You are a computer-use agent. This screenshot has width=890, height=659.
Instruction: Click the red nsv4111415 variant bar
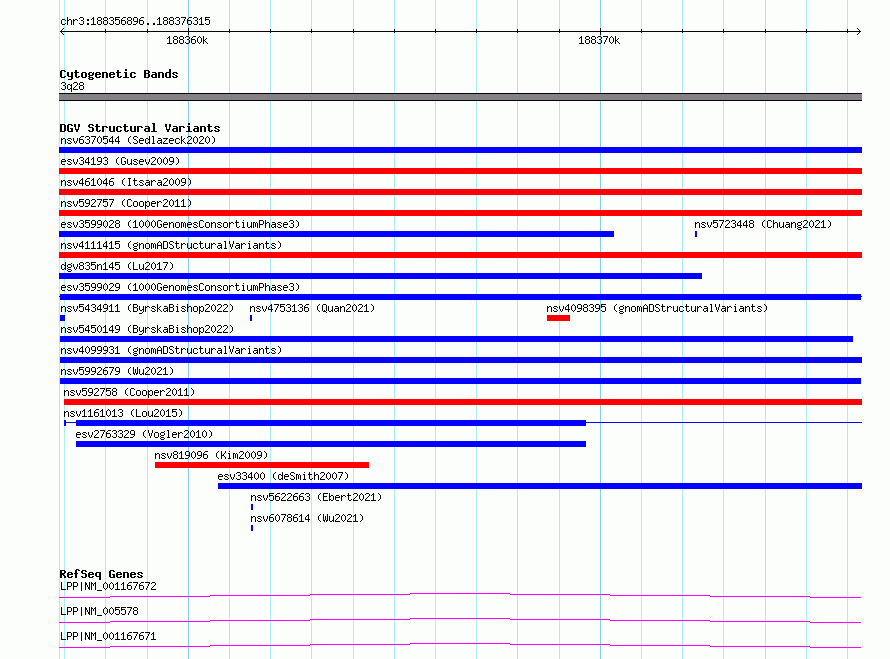pos(460,255)
